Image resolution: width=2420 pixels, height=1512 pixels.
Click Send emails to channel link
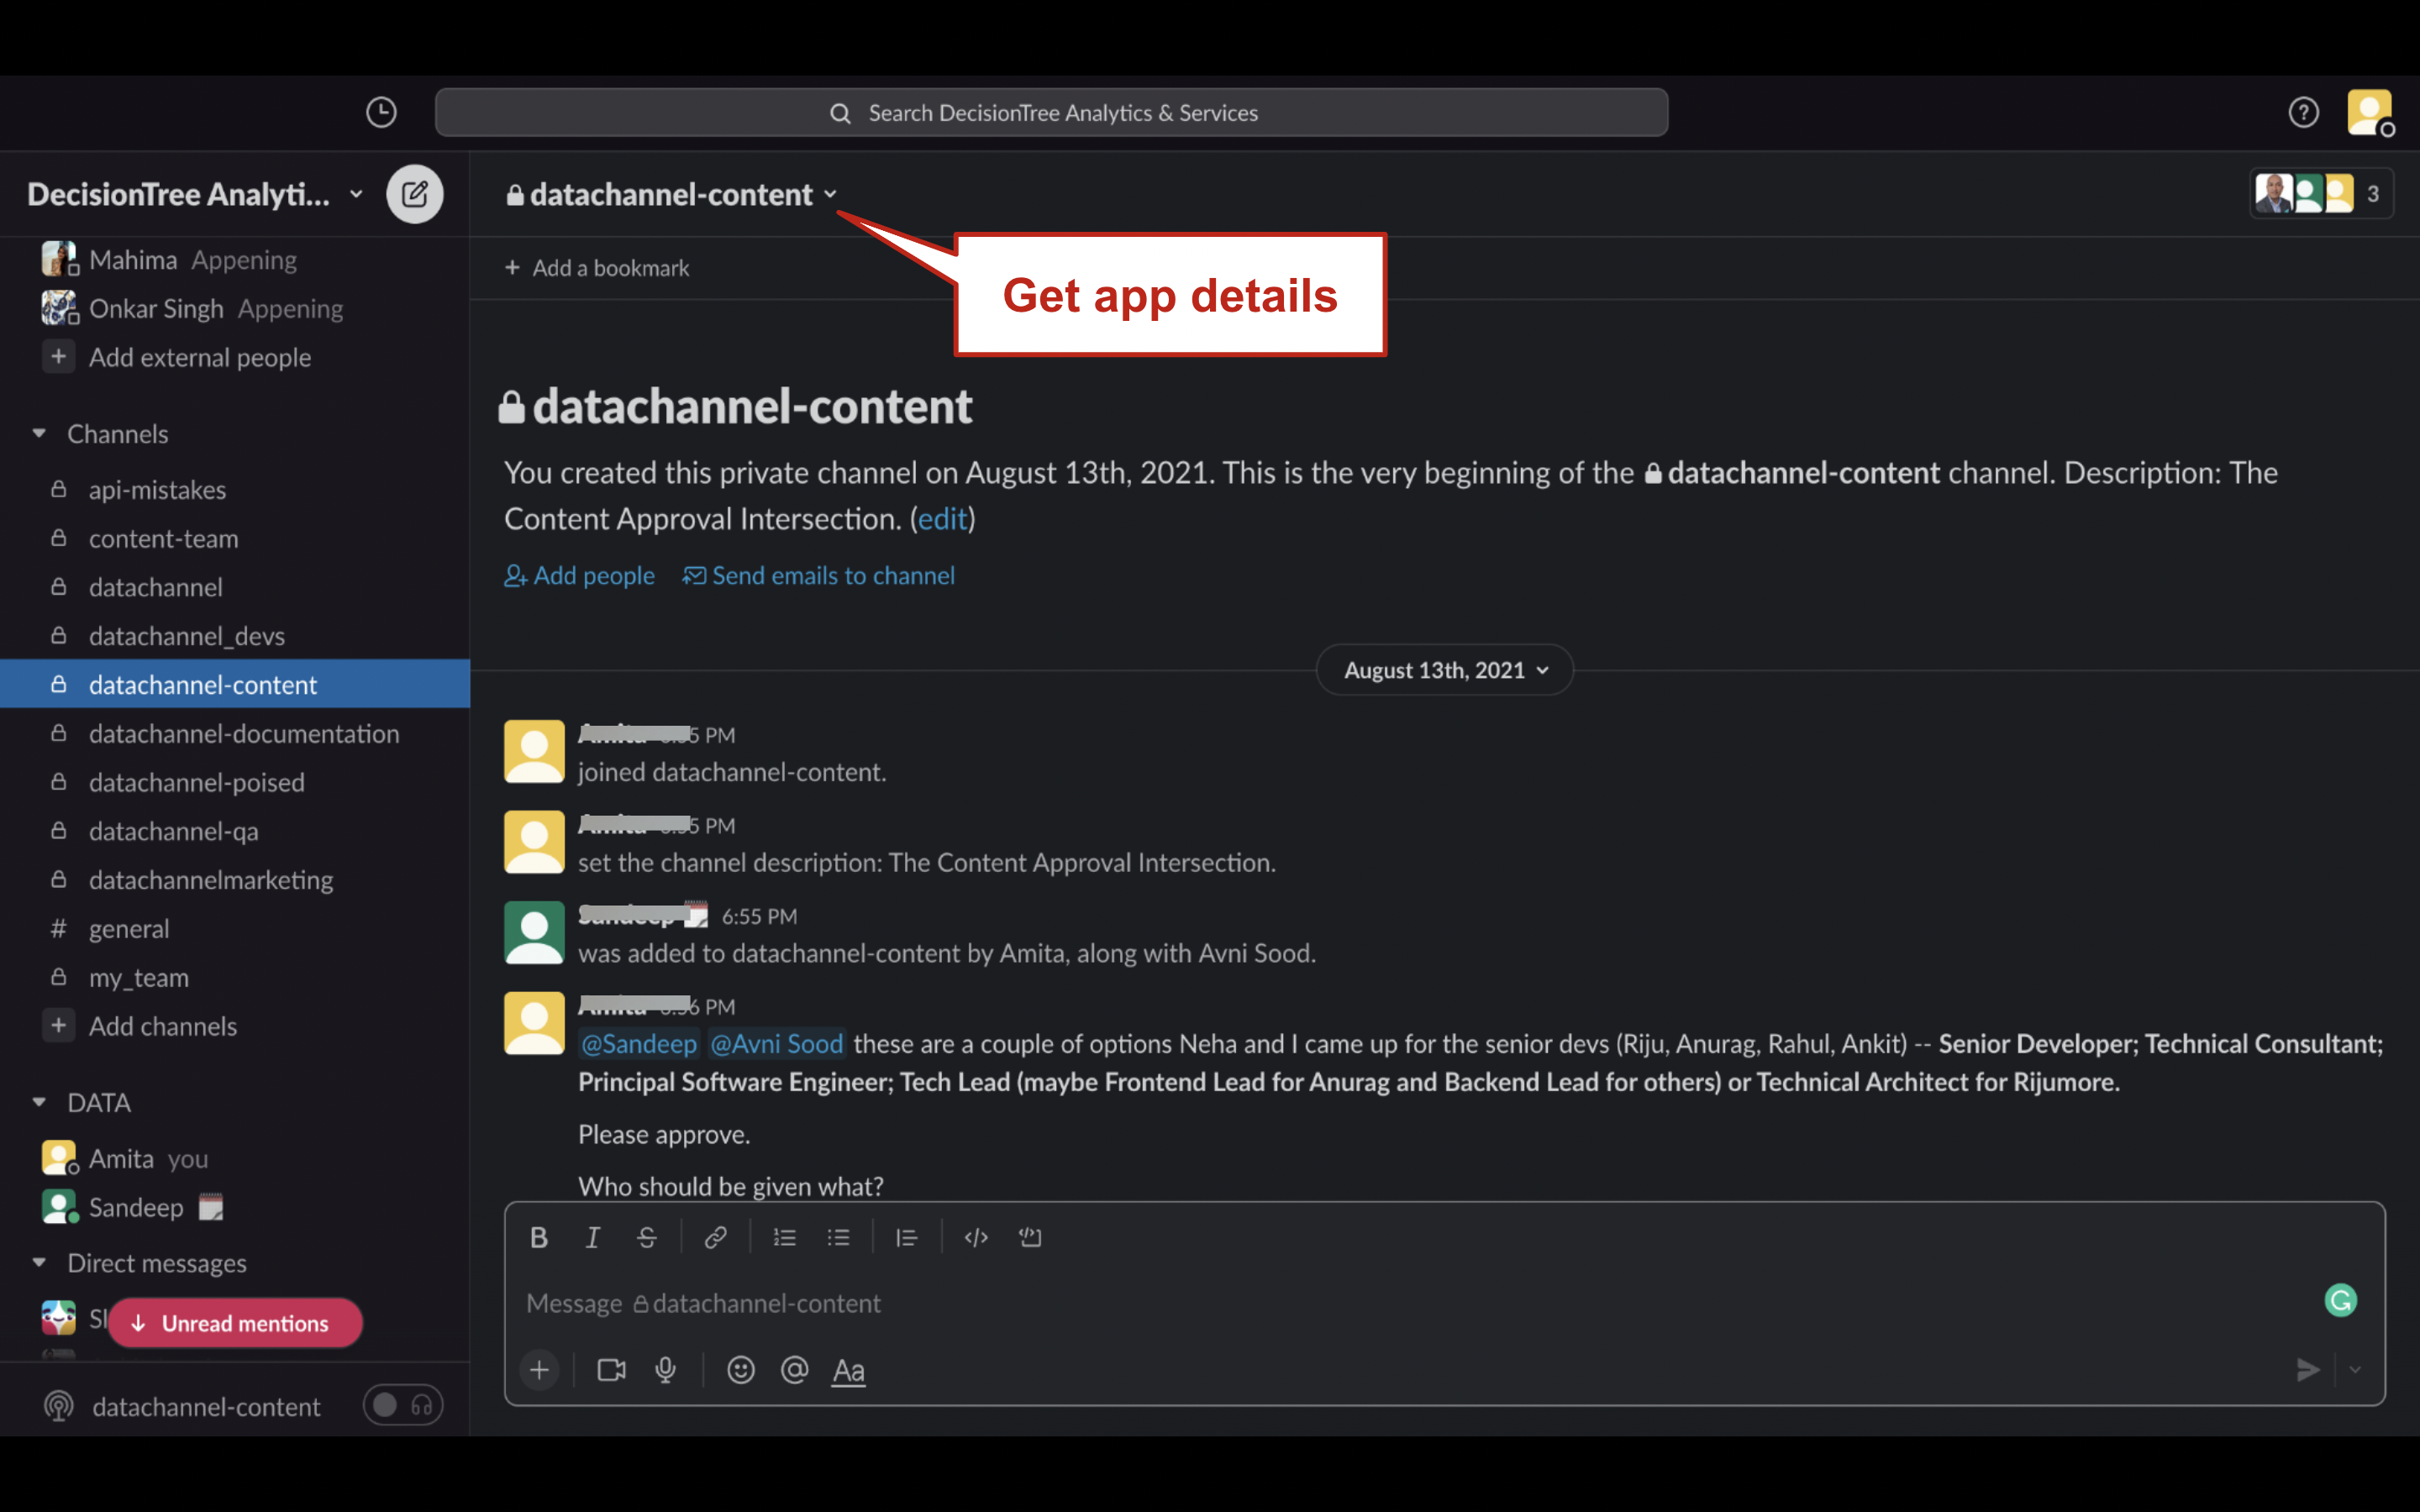[x=819, y=576]
